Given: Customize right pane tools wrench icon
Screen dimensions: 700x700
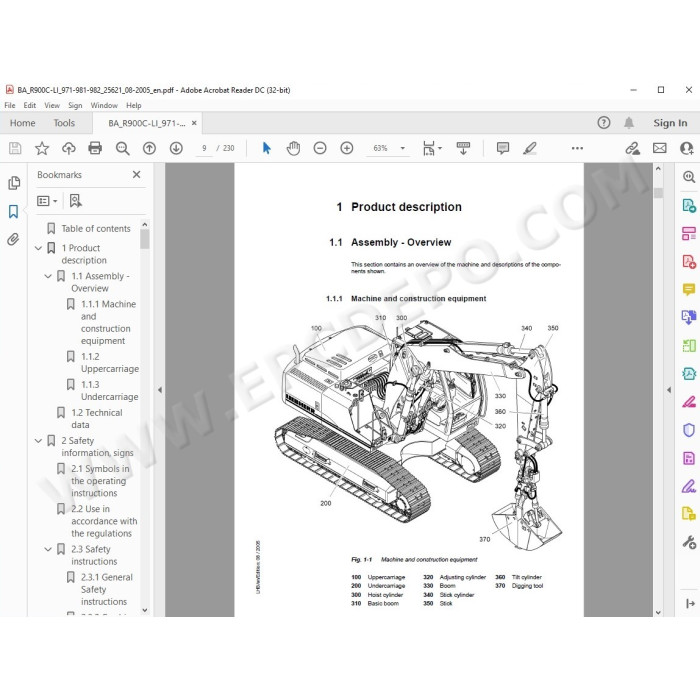Looking at the screenshot, I should point(689,542).
